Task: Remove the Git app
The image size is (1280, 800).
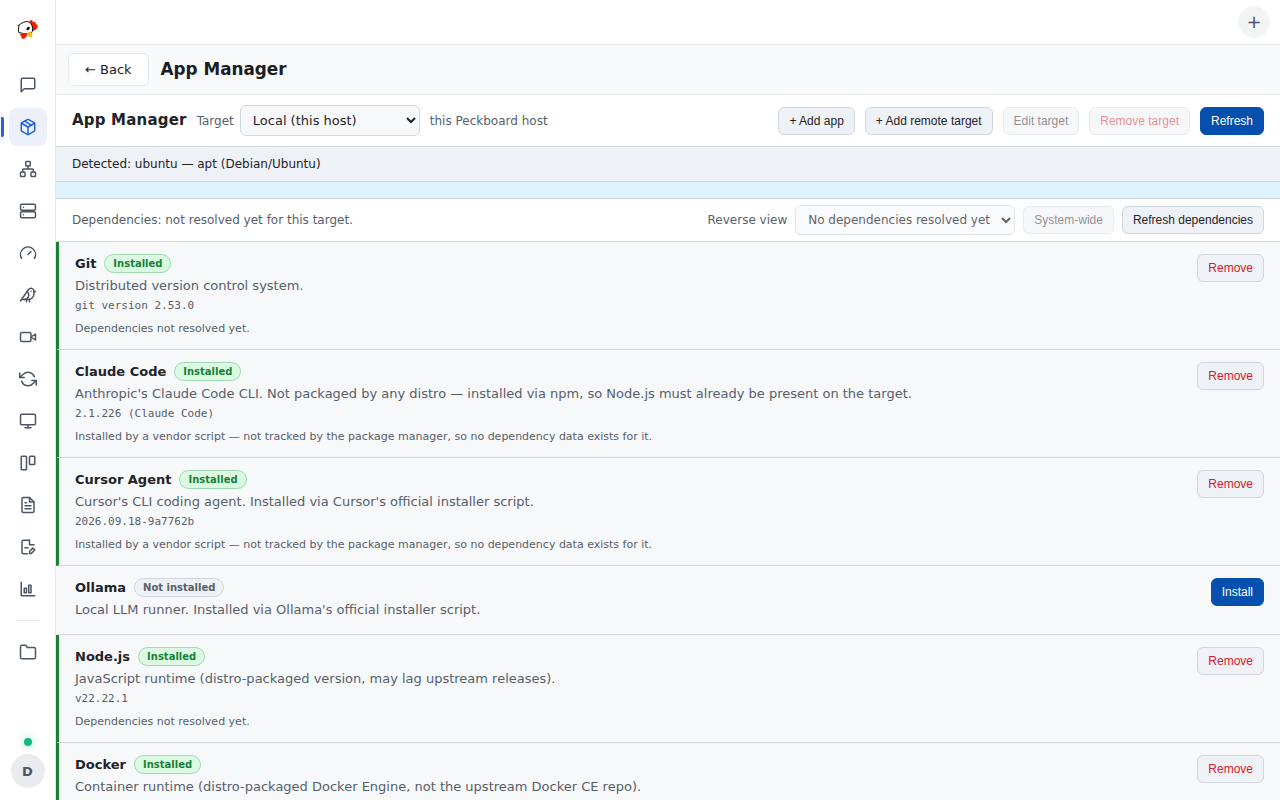Action: (1230, 268)
